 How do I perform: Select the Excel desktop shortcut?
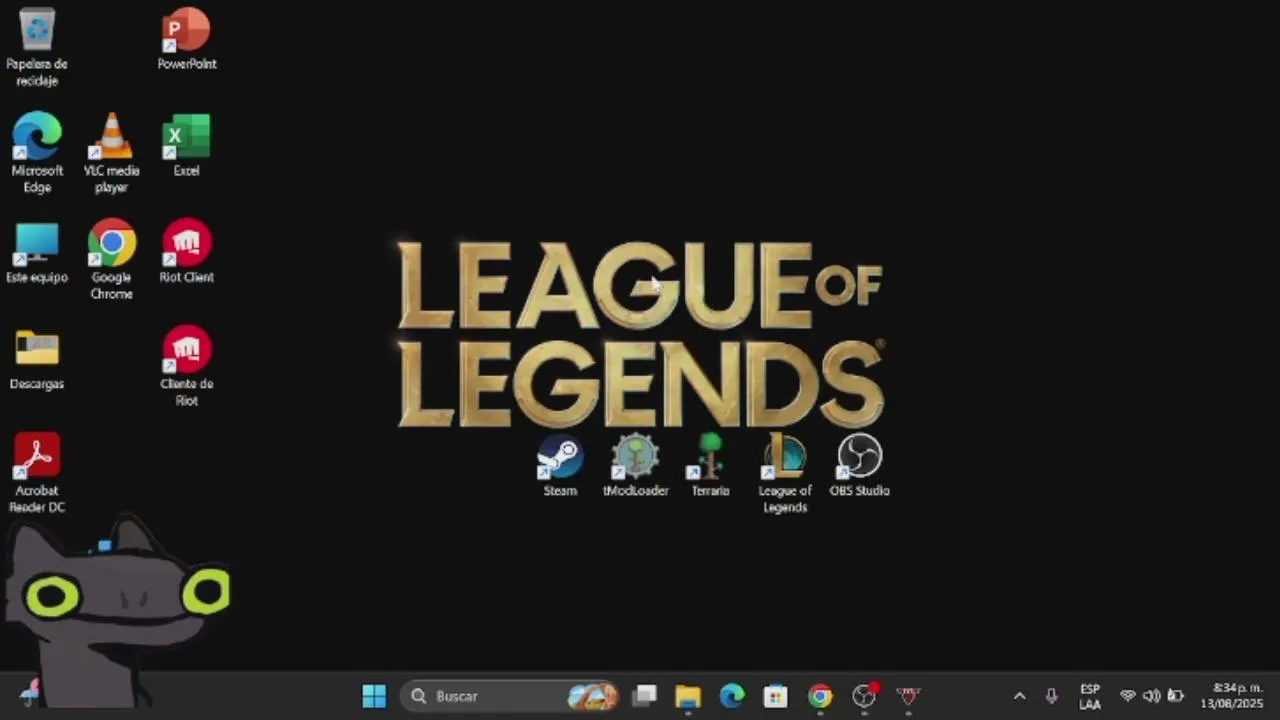click(x=187, y=146)
